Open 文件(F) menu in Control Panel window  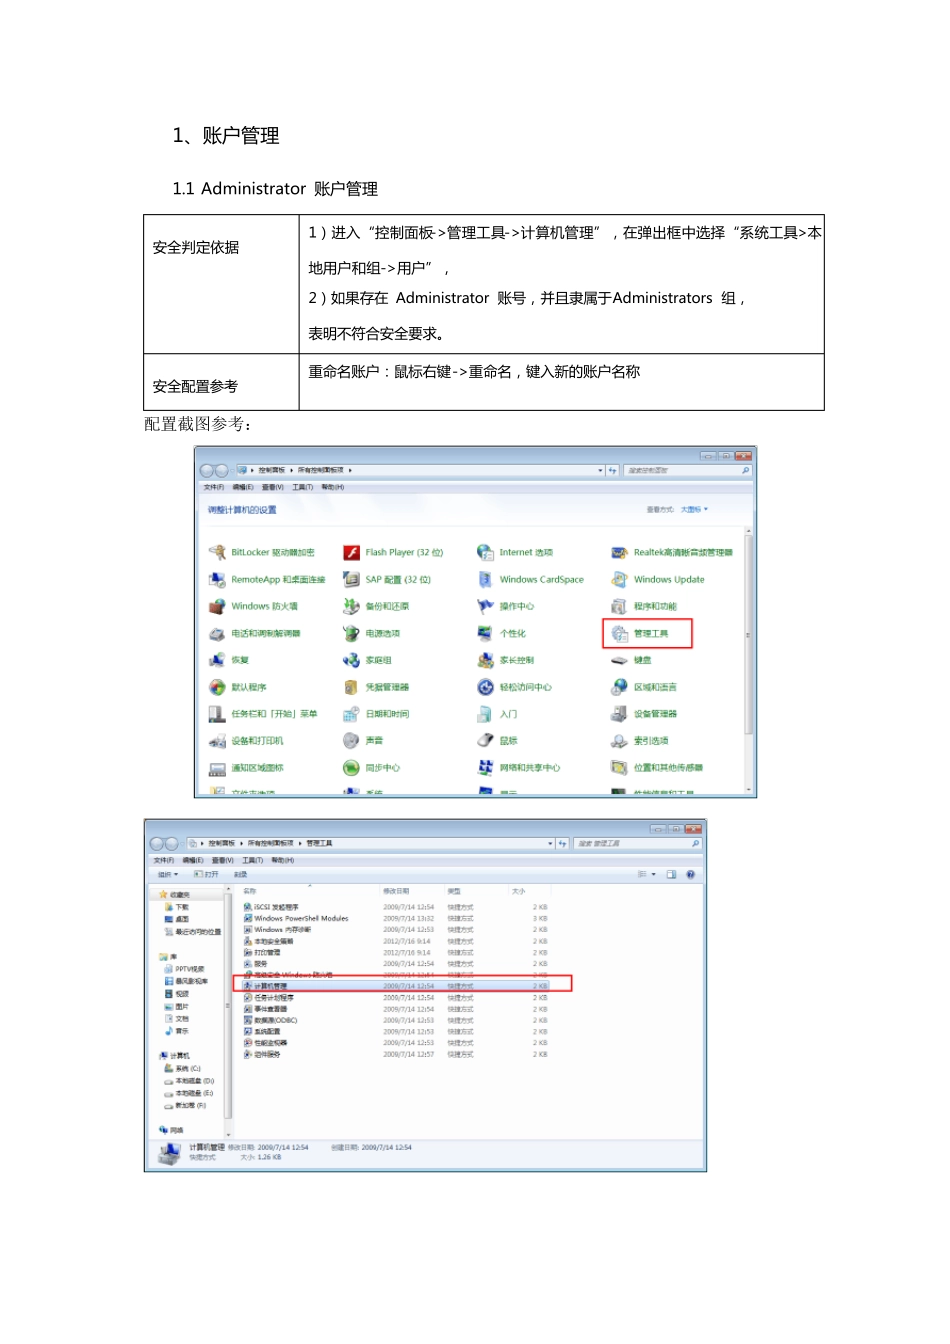click(x=214, y=487)
